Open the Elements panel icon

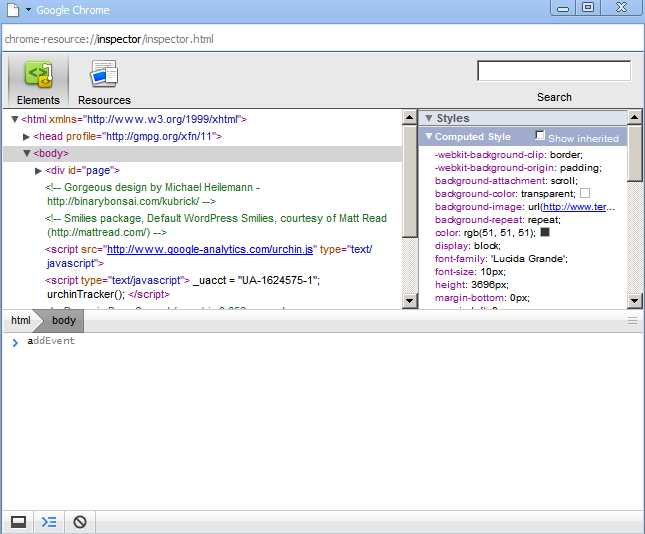(38, 76)
